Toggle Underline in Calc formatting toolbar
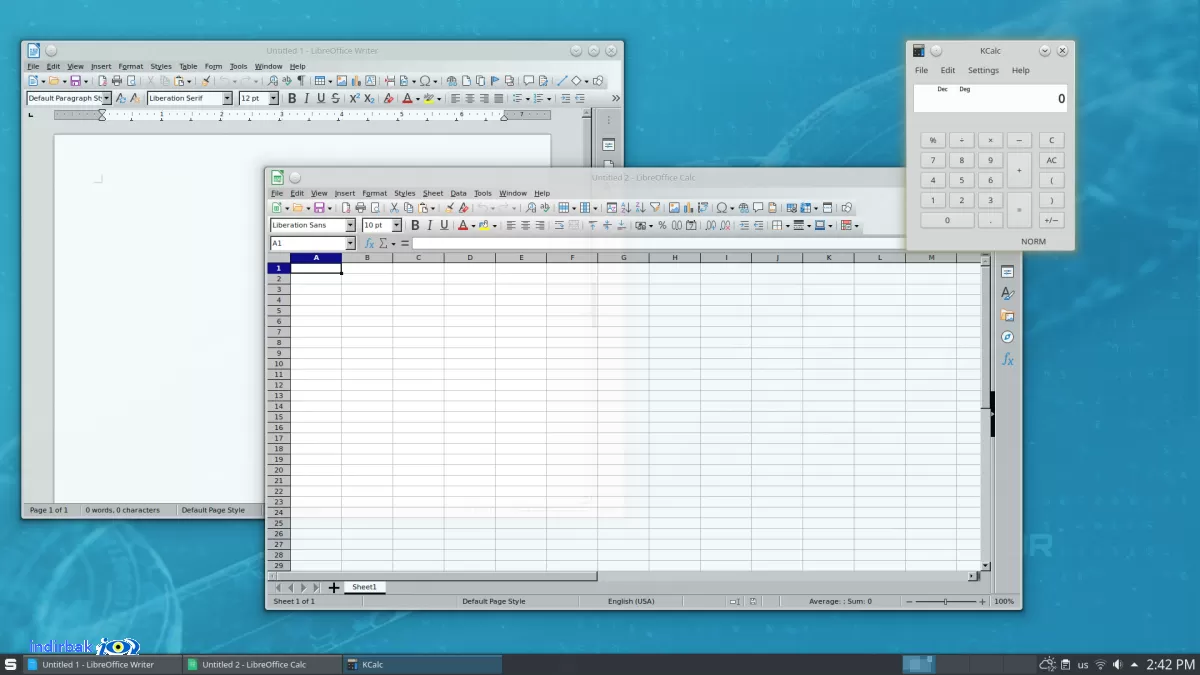This screenshot has width=1200, height=675. click(443, 225)
